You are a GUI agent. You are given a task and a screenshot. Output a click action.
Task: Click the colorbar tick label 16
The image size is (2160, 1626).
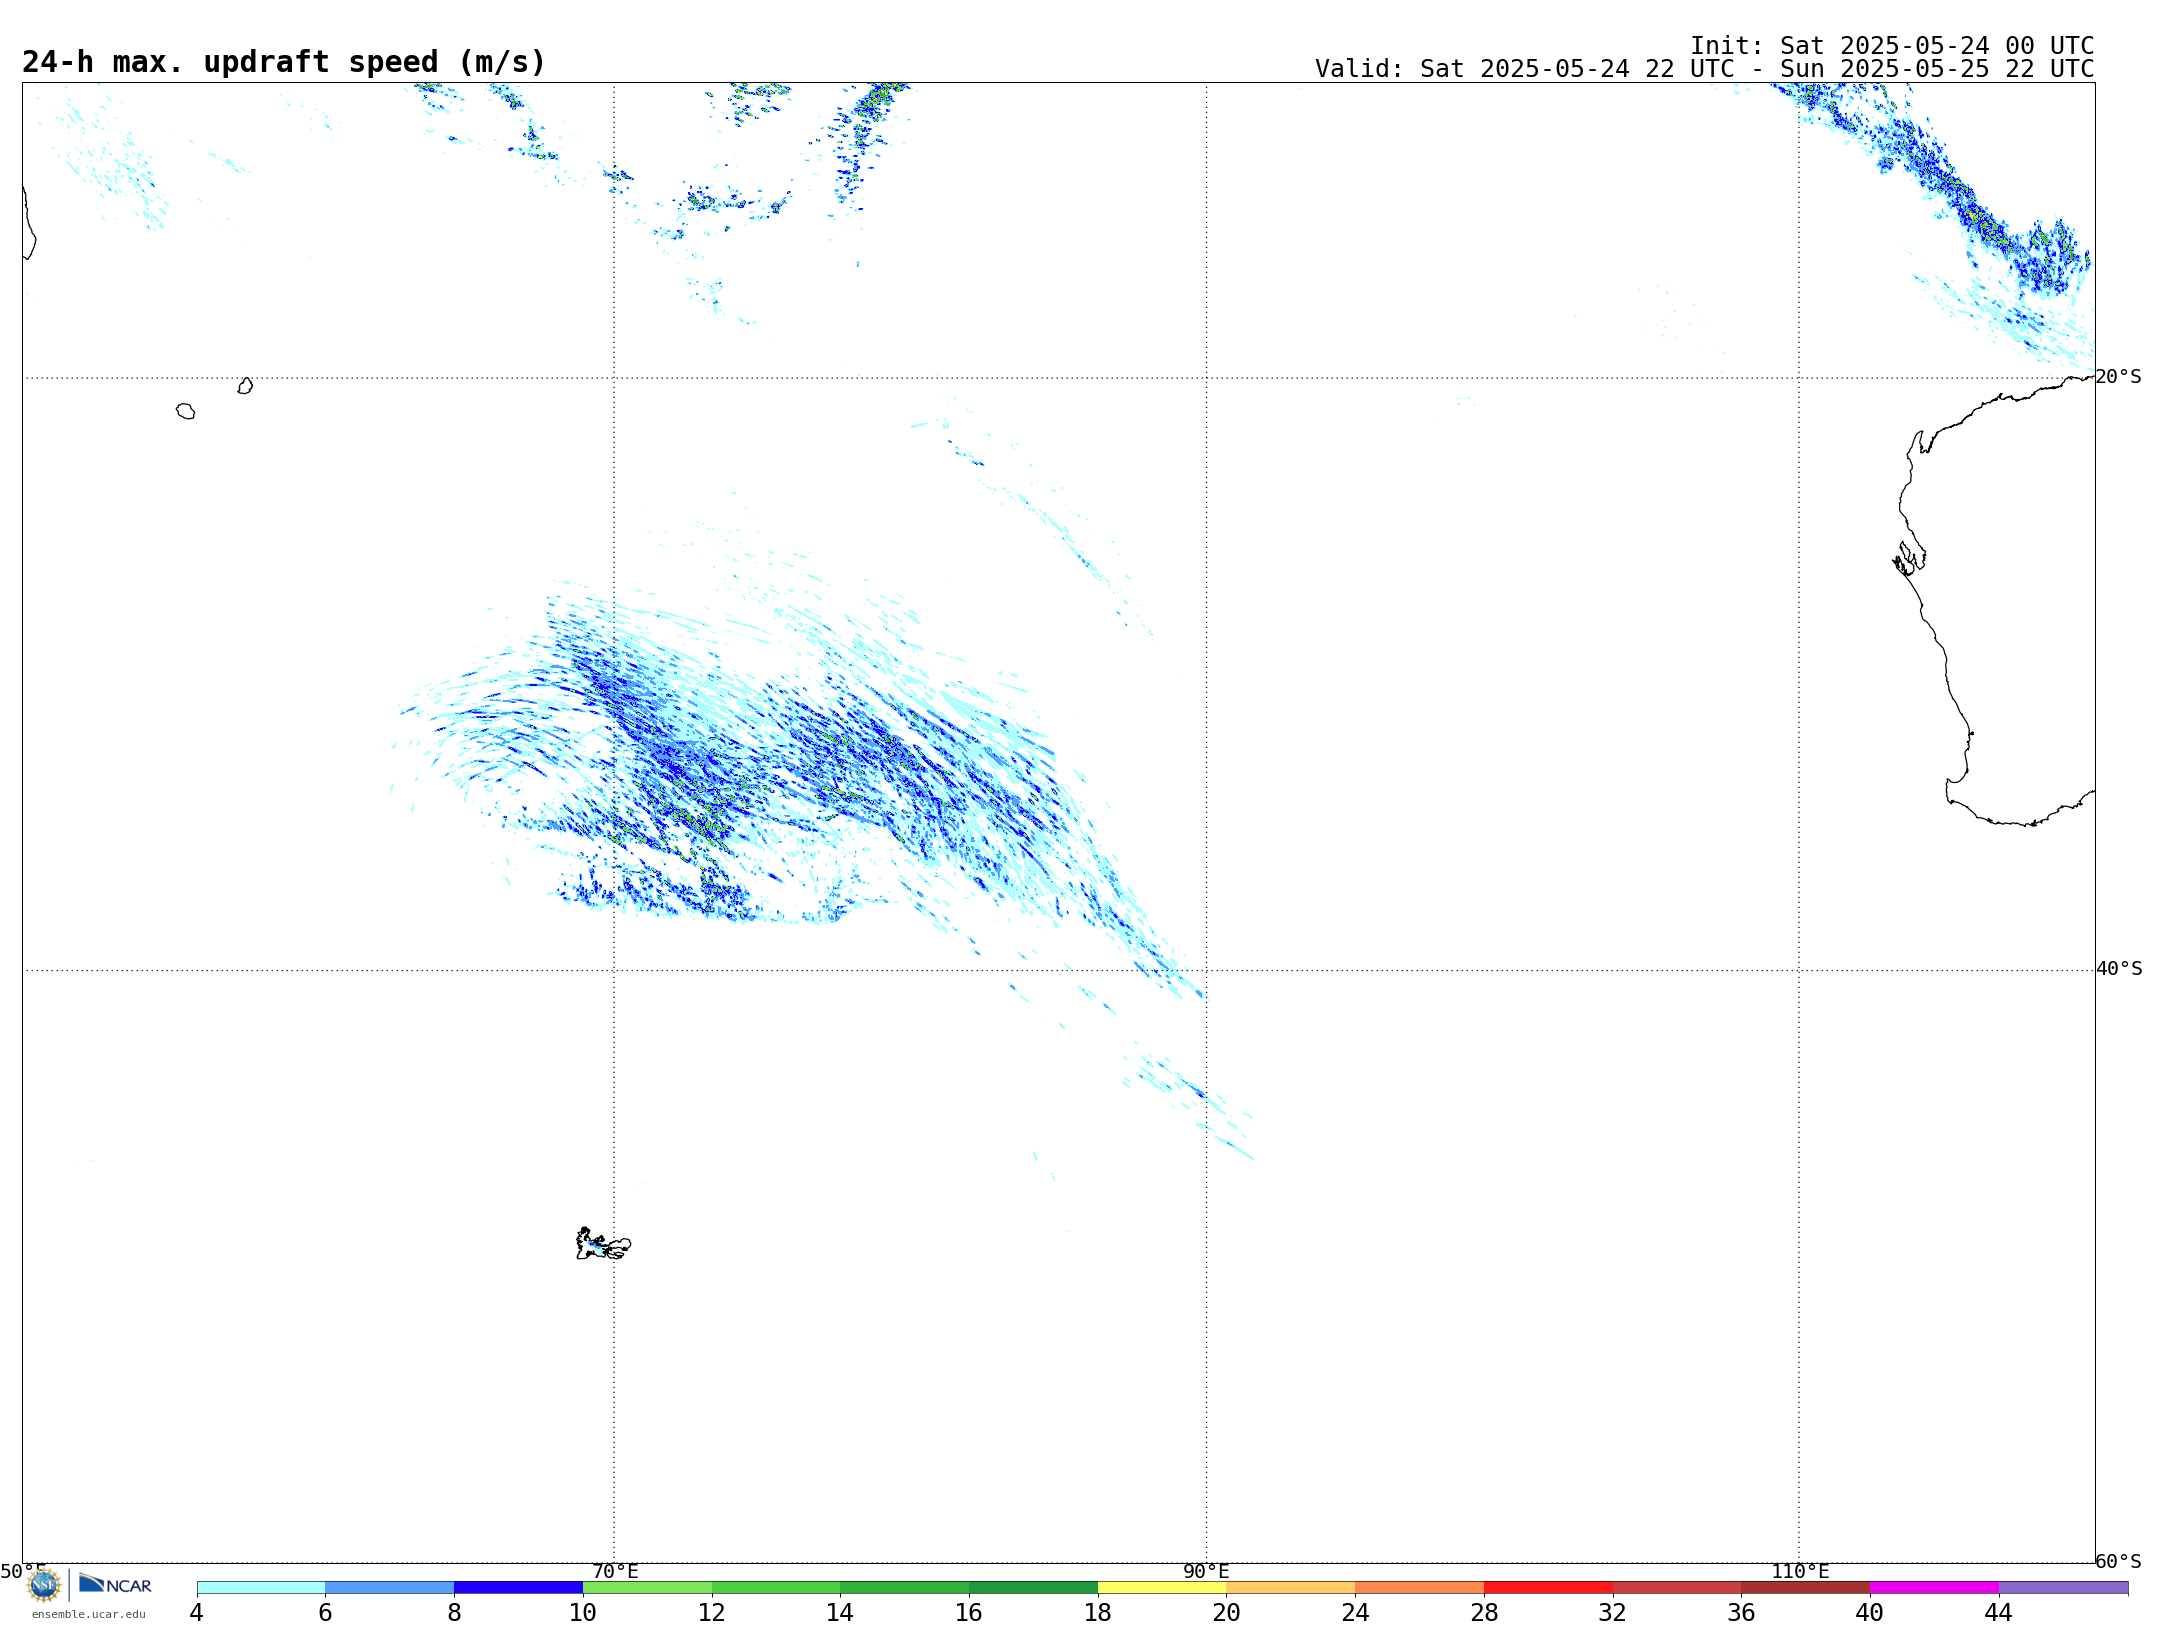[x=969, y=1613]
